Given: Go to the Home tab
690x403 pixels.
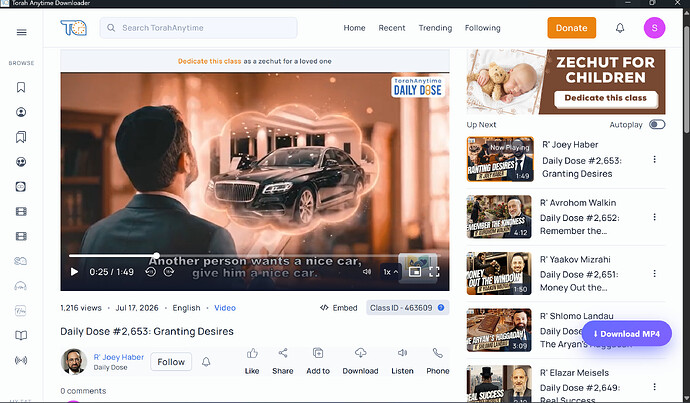Looking at the screenshot, I should pyautogui.click(x=354, y=28).
